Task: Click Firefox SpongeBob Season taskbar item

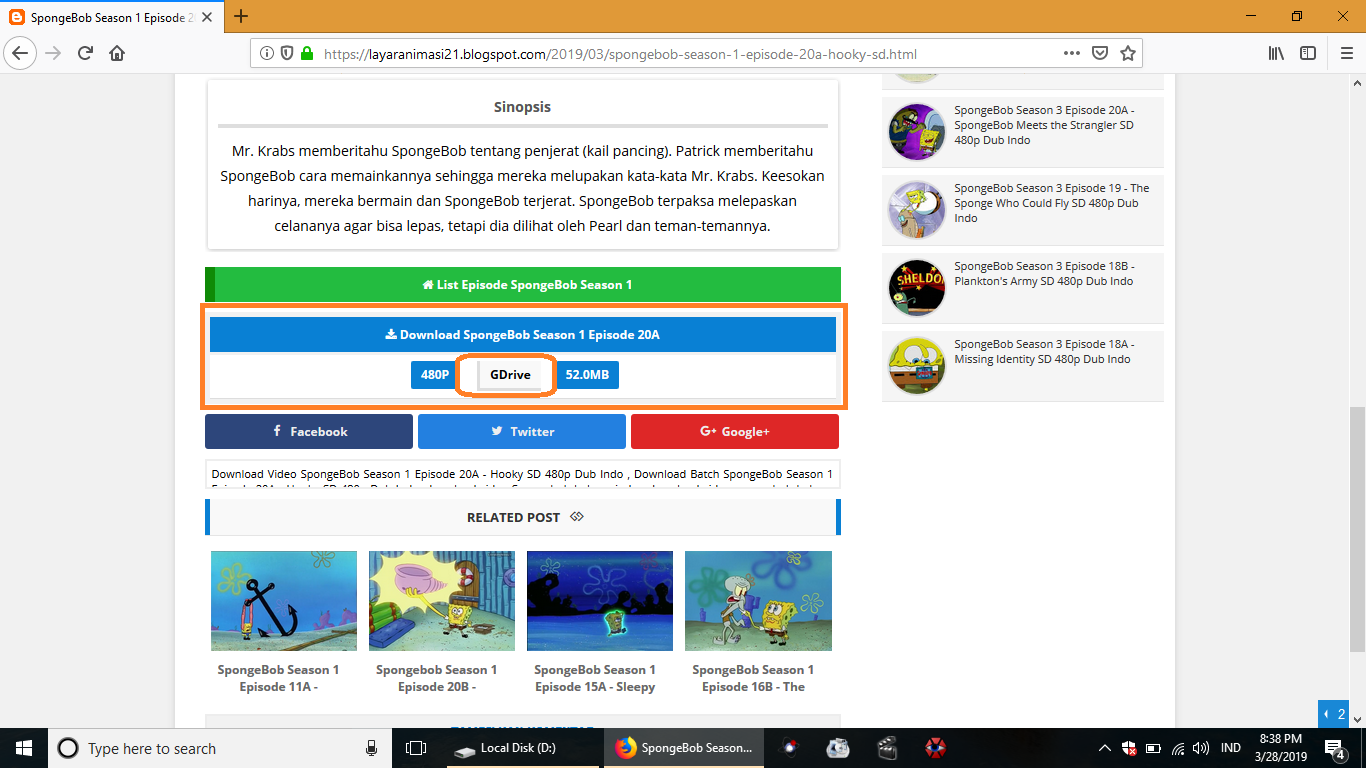Action: click(x=684, y=748)
